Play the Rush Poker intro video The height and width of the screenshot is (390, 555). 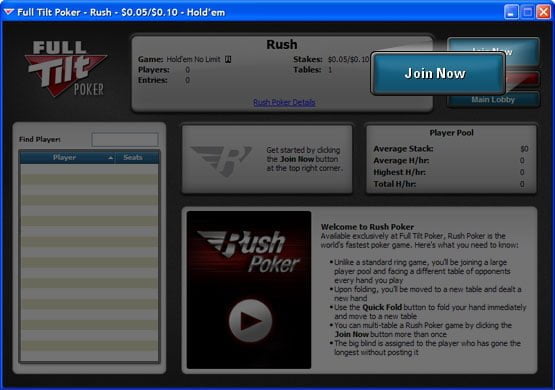coord(250,321)
